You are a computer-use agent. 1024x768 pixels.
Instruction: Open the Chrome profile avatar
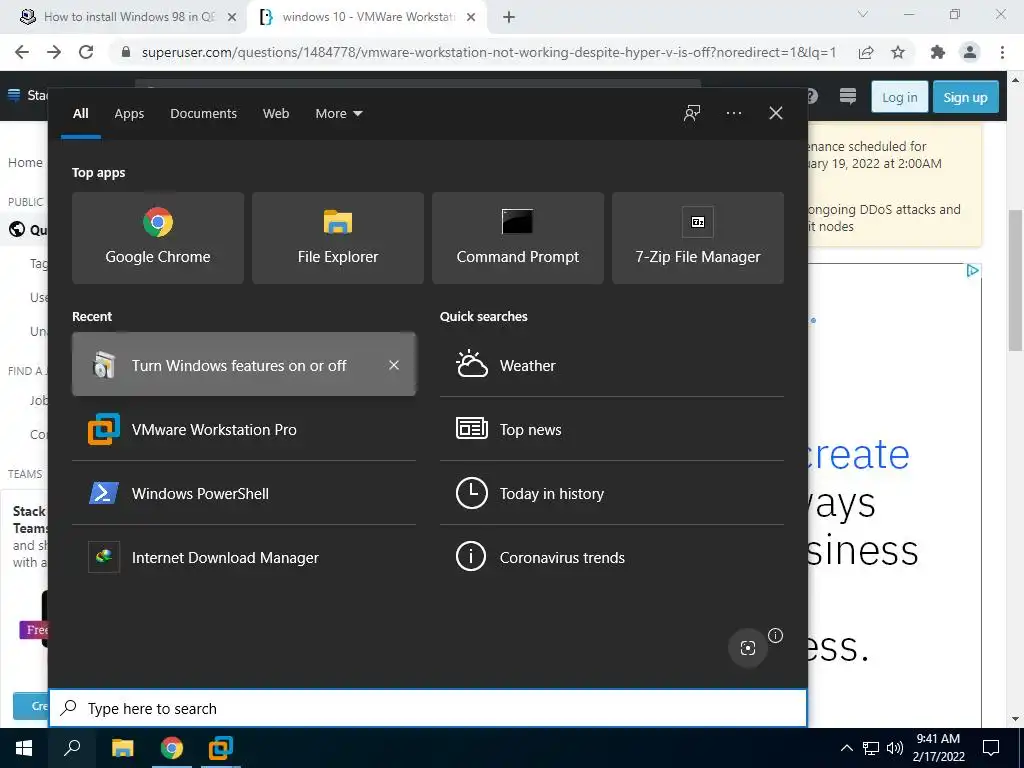[970, 52]
